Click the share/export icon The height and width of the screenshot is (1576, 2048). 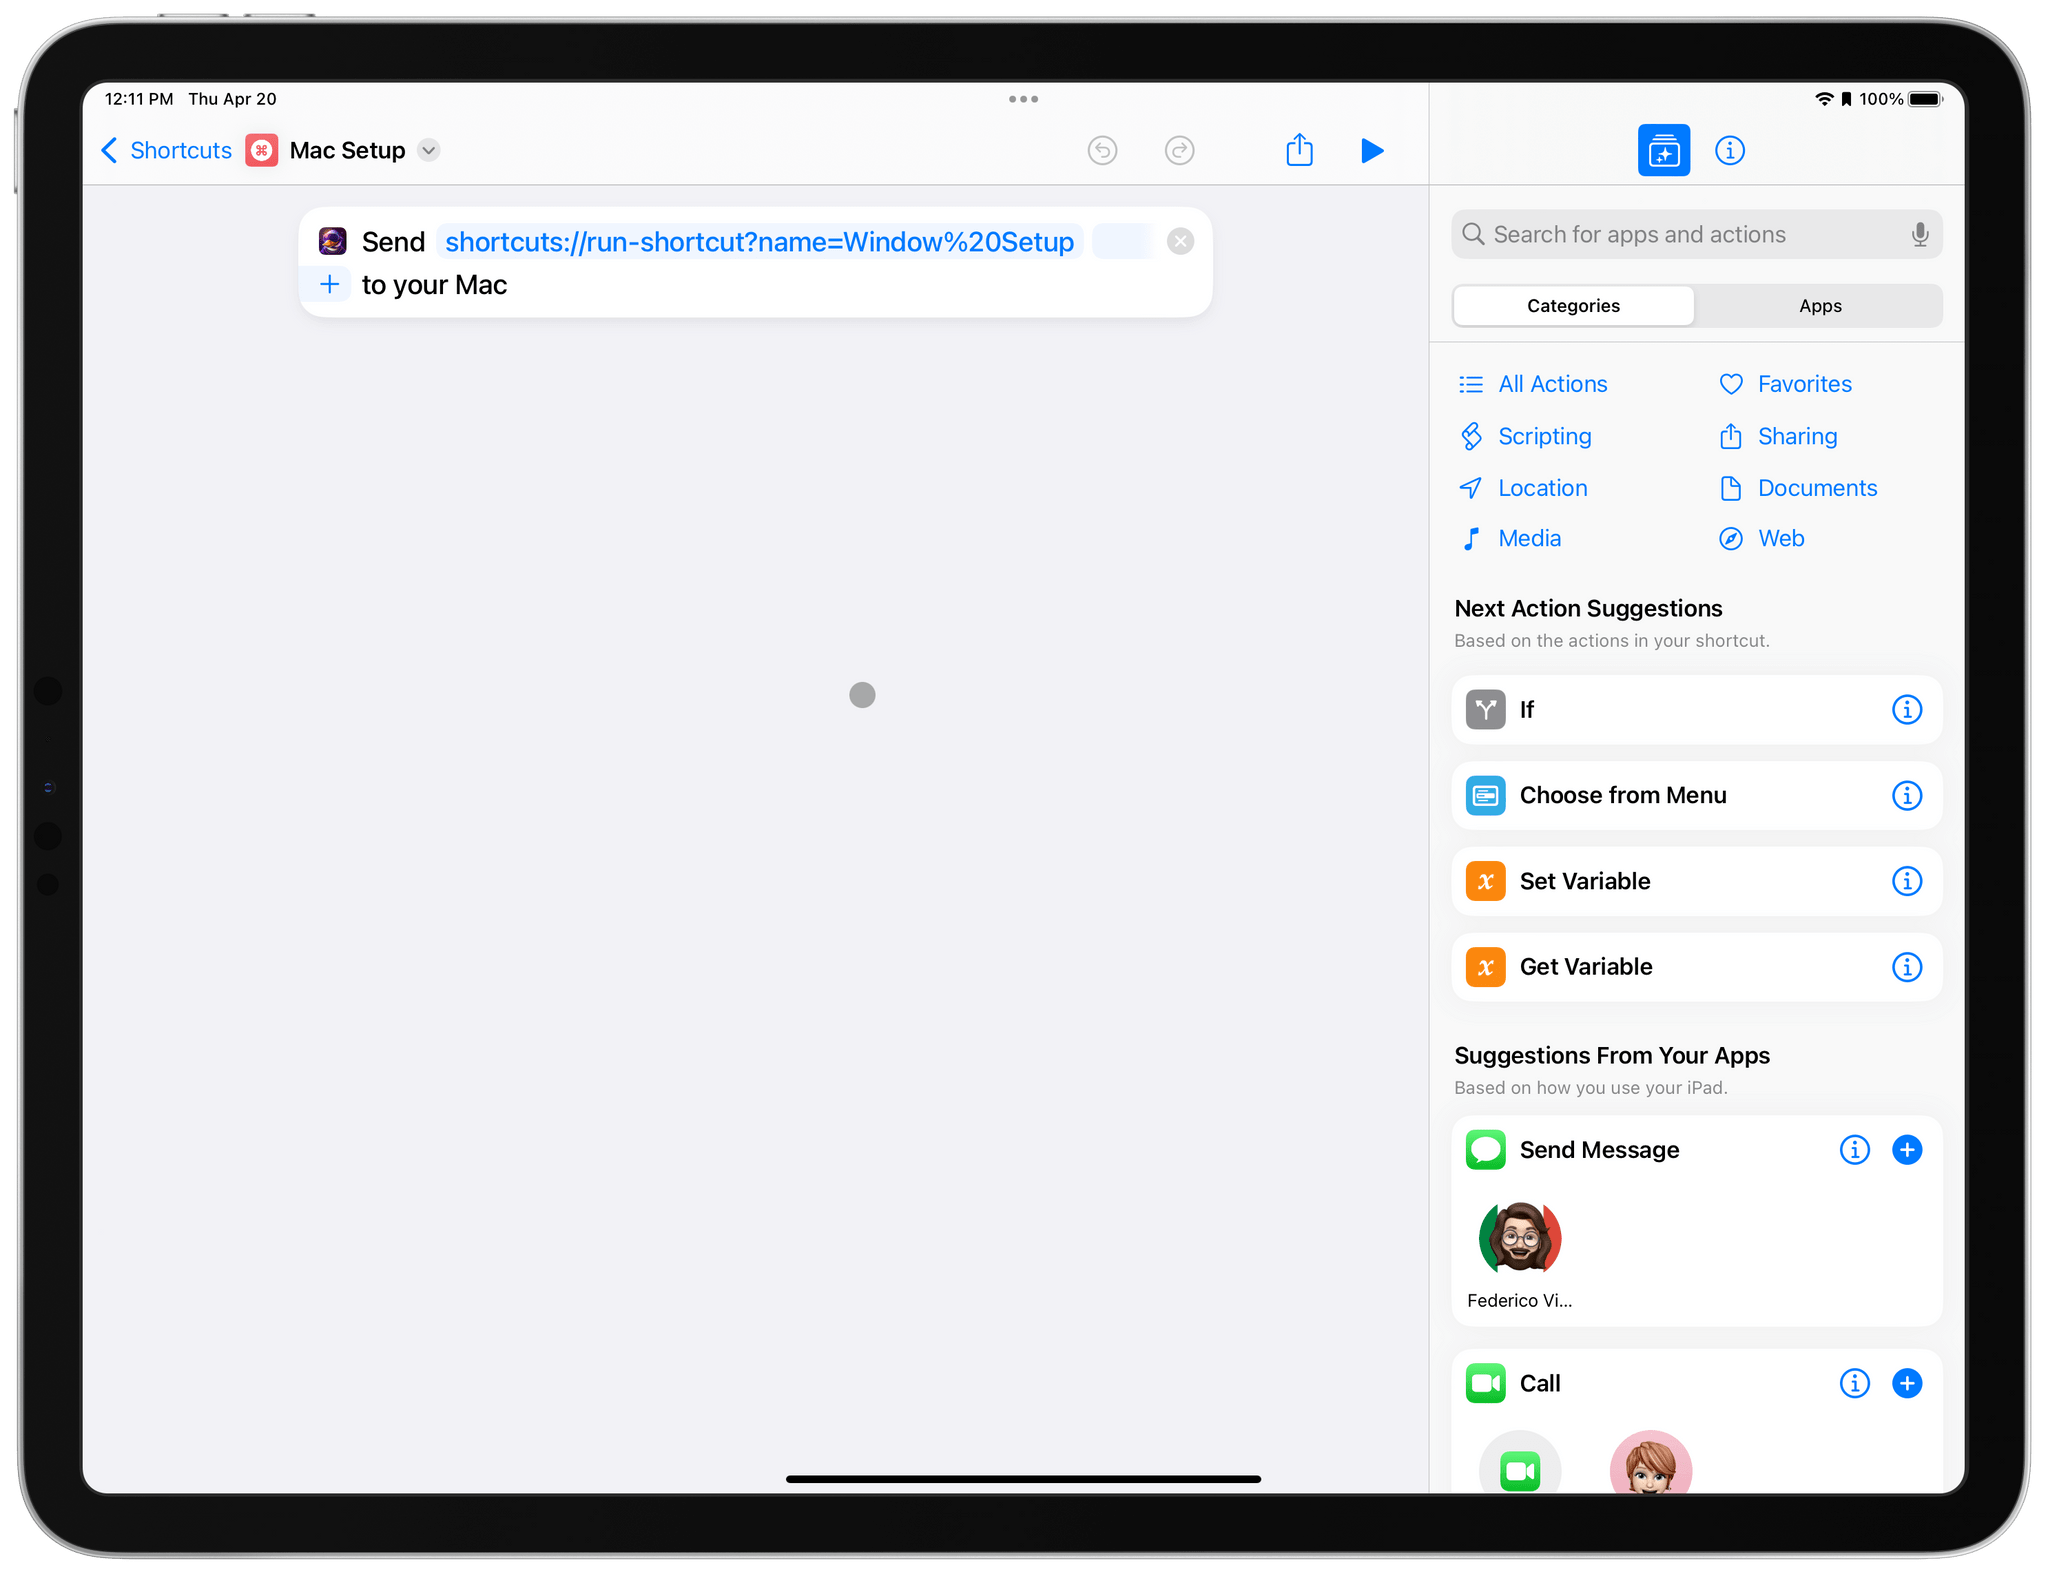pyautogui.click(x=1300, y=151)
